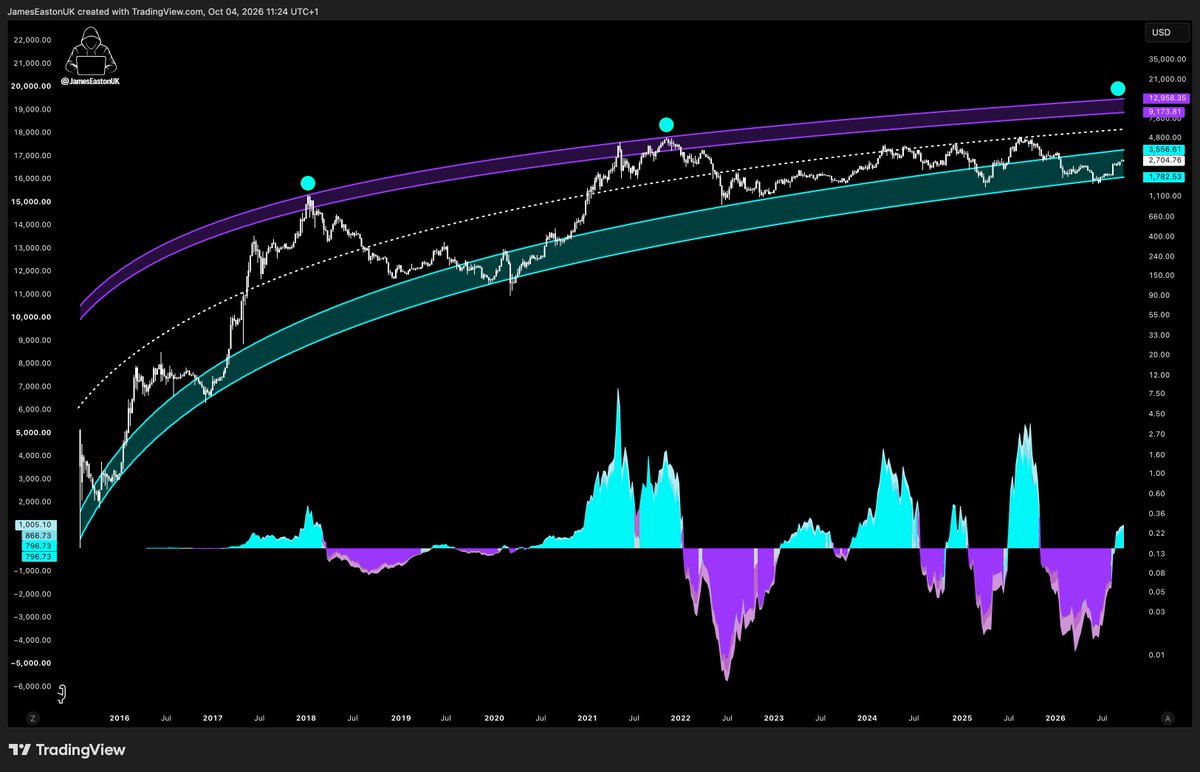1200x772 pixels.
Task: Click the 2022 year label on time axis
Action: click(680, 718)
